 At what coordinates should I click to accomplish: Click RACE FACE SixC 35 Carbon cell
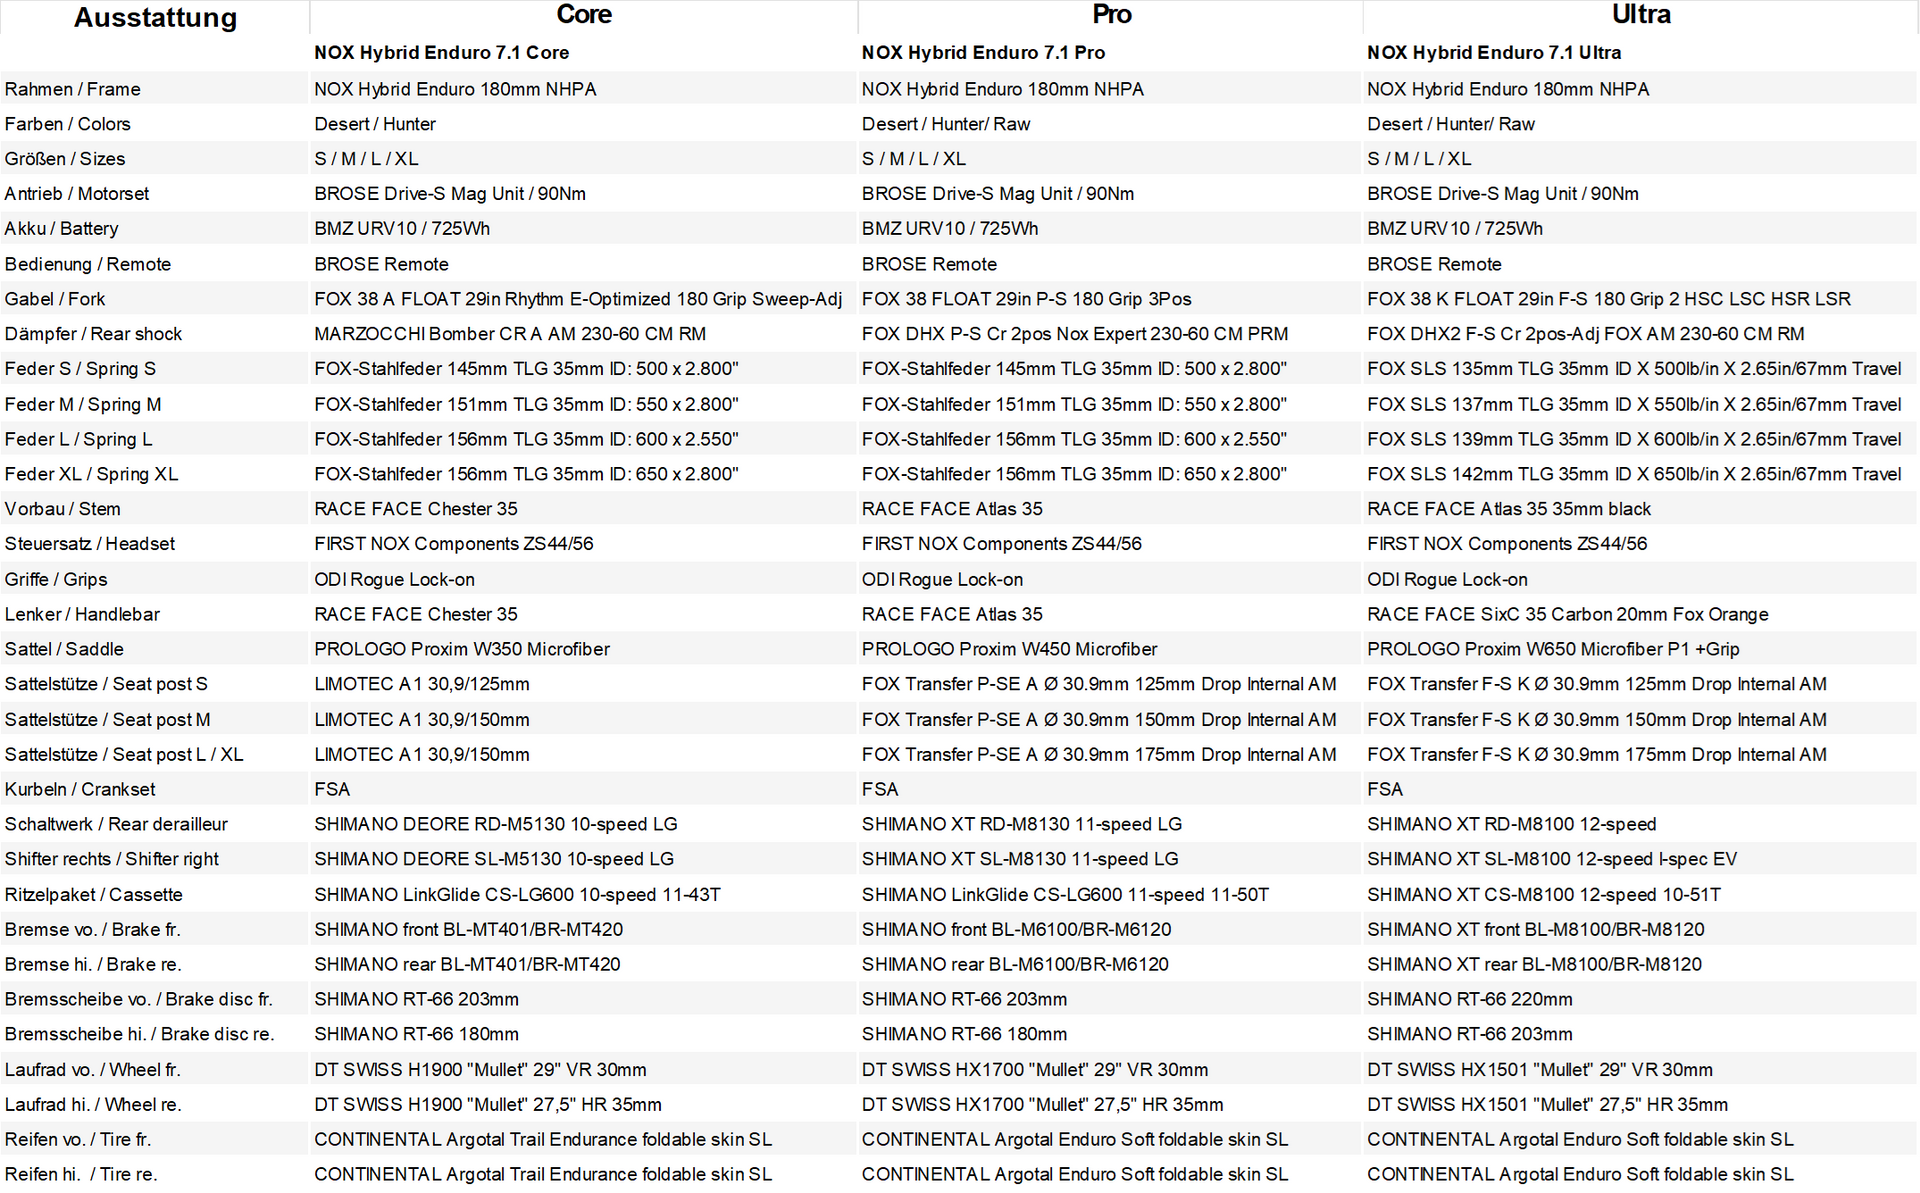click(1568, 615)
